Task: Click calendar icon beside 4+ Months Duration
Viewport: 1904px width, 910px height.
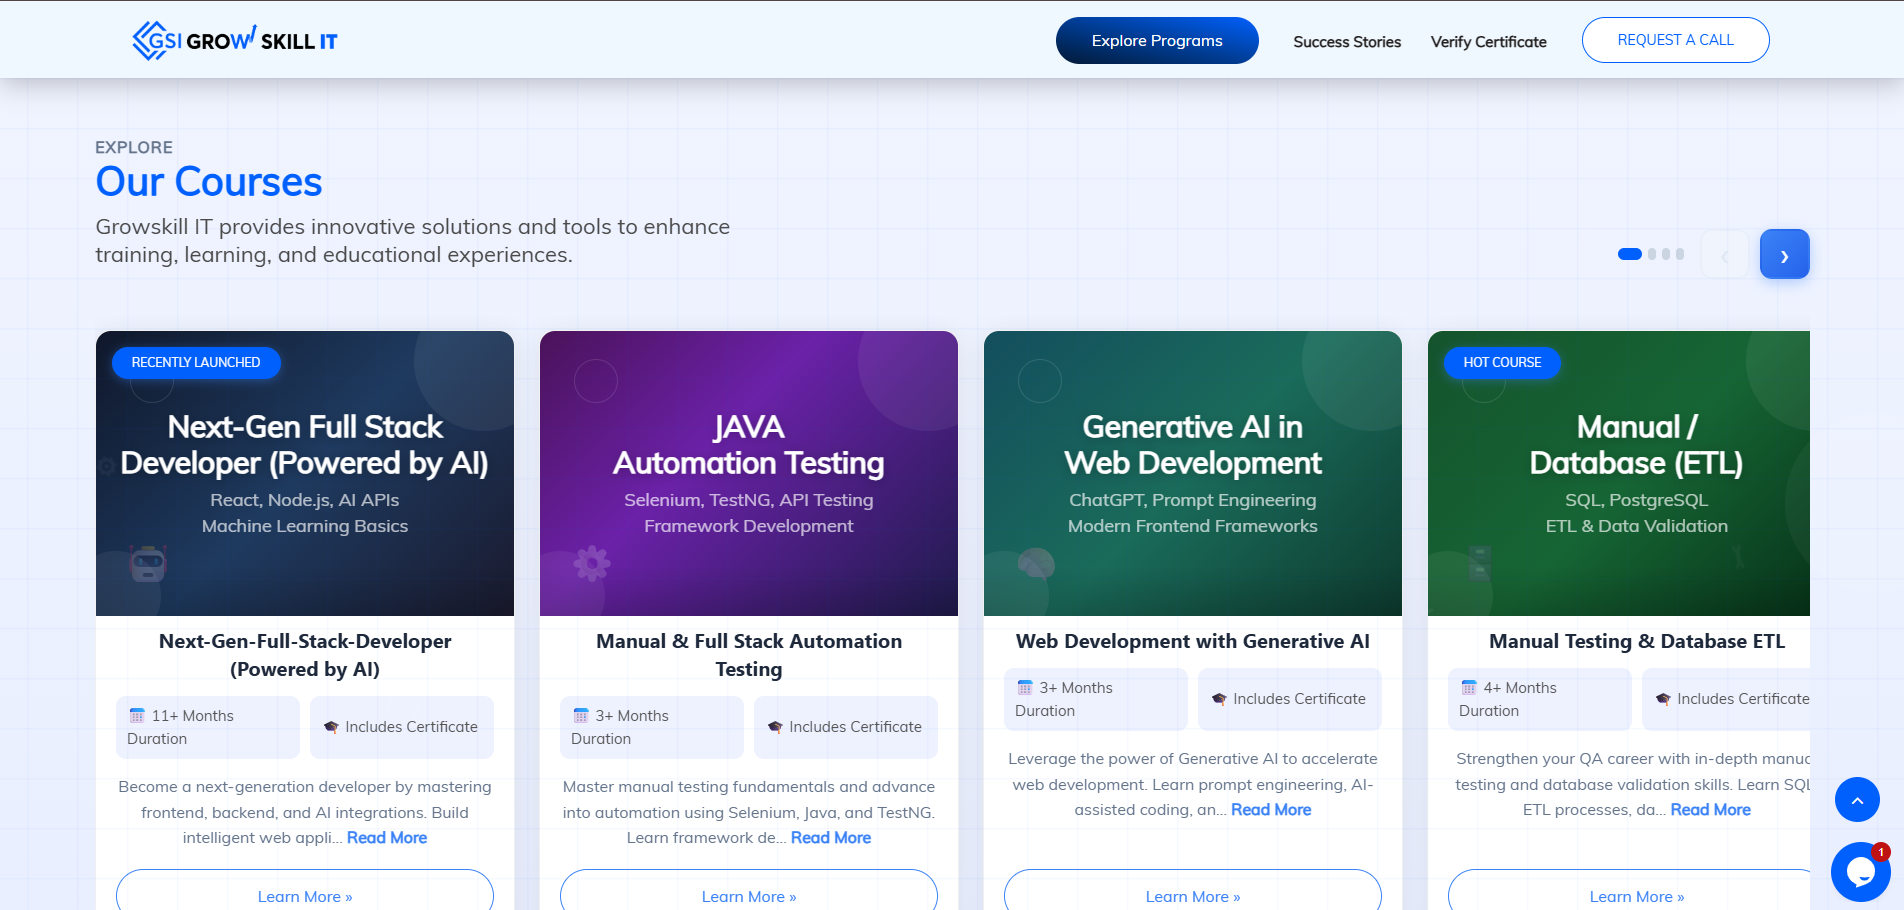Action: coord(1469,688)
